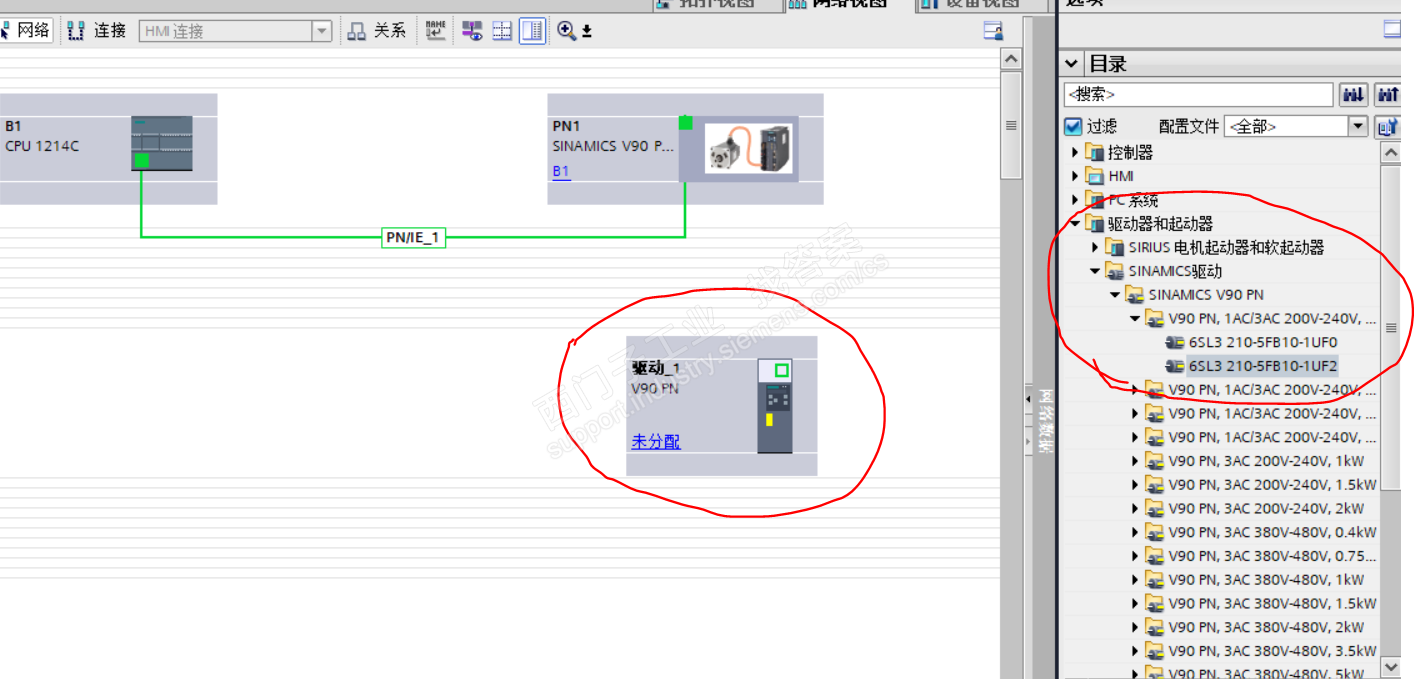This screenshot has width=1414, height=679.
Task: Select the 驱动器和起动器 tree label
Action: (x=1160, y=224)
